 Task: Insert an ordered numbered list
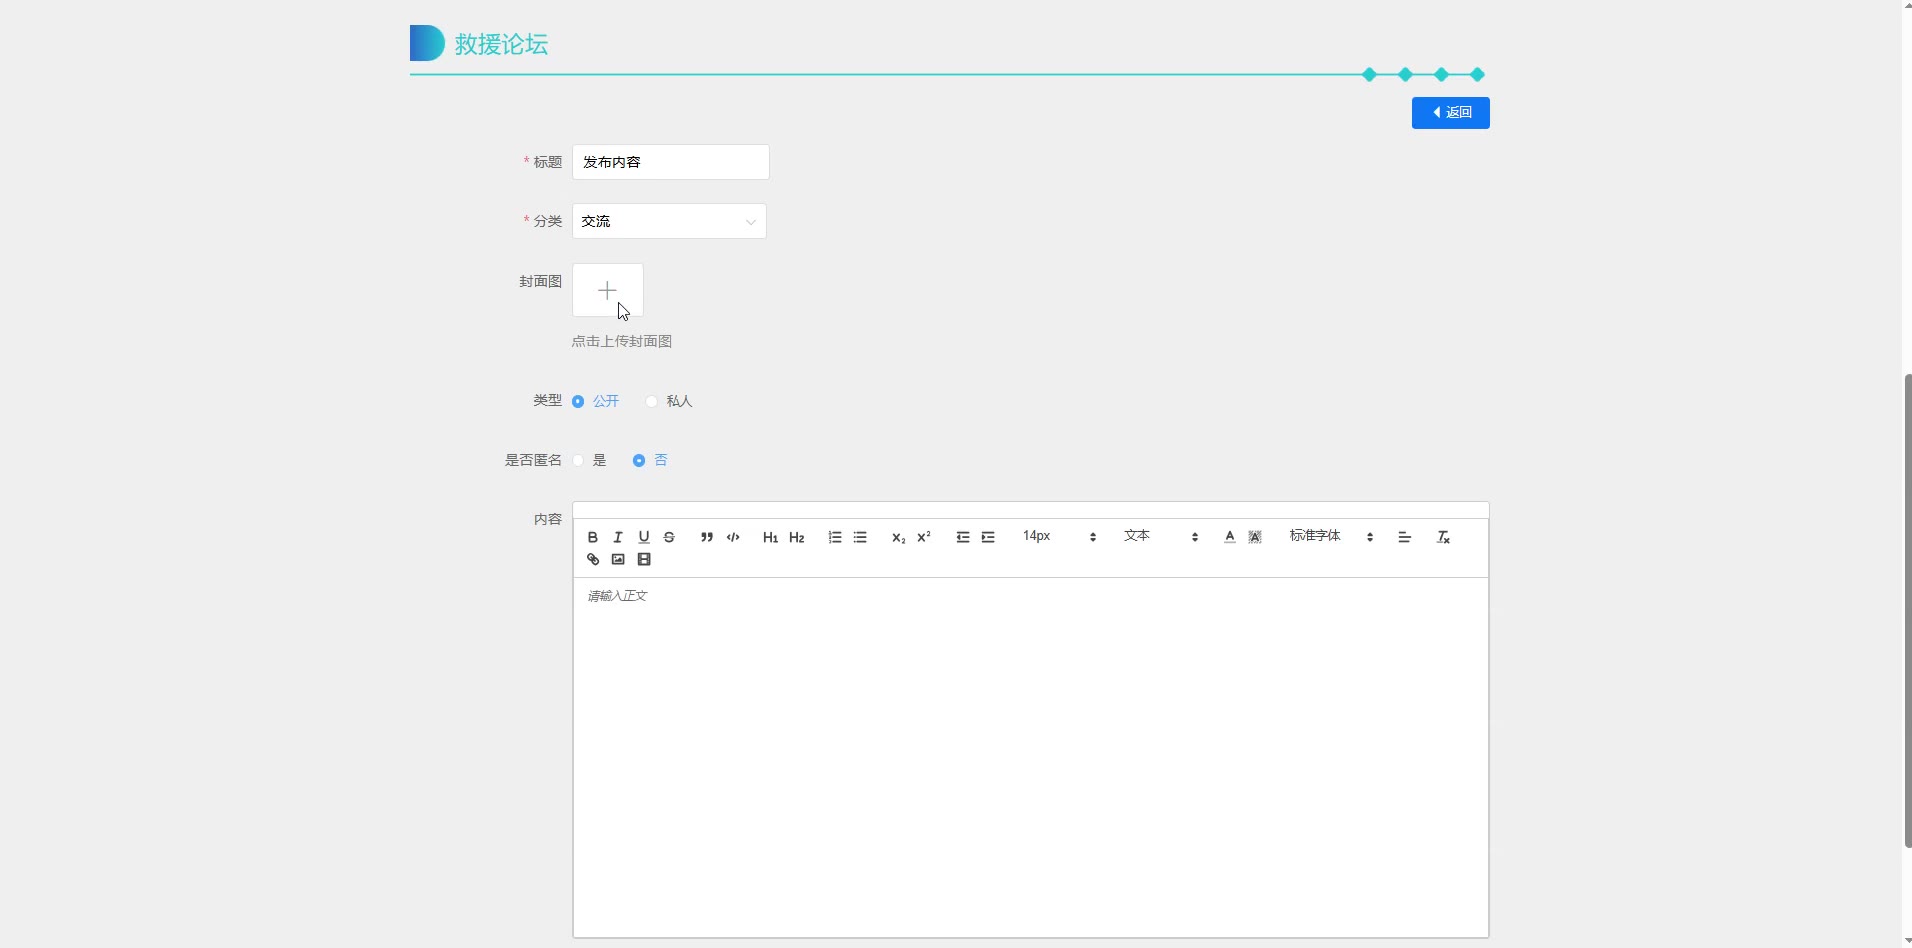click(835, 537)
